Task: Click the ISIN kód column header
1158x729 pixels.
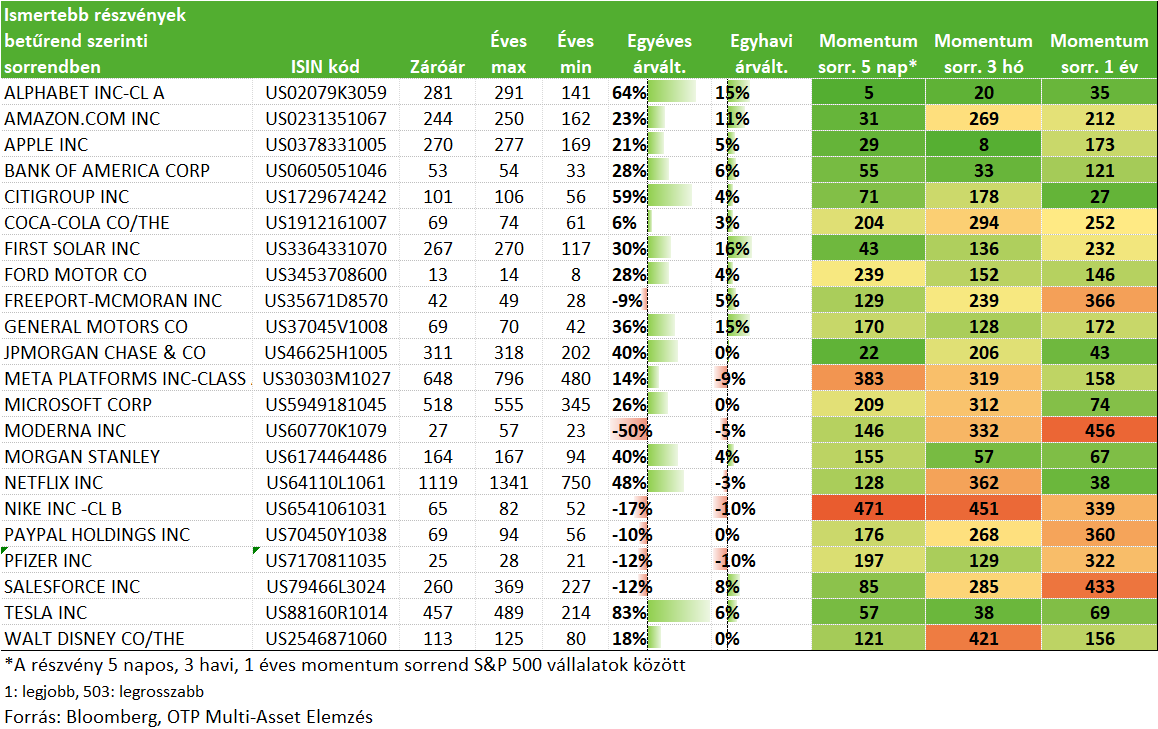Action: (x=325, y=66)
